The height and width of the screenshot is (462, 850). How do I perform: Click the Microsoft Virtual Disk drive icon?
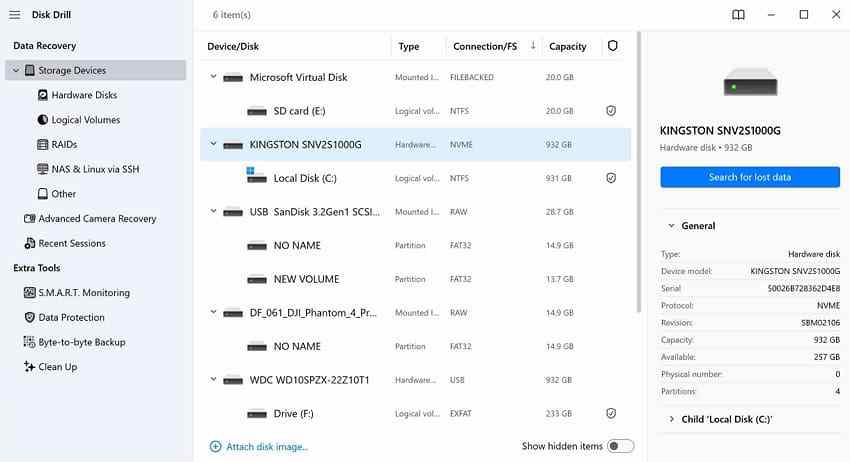tap(233, 78)
